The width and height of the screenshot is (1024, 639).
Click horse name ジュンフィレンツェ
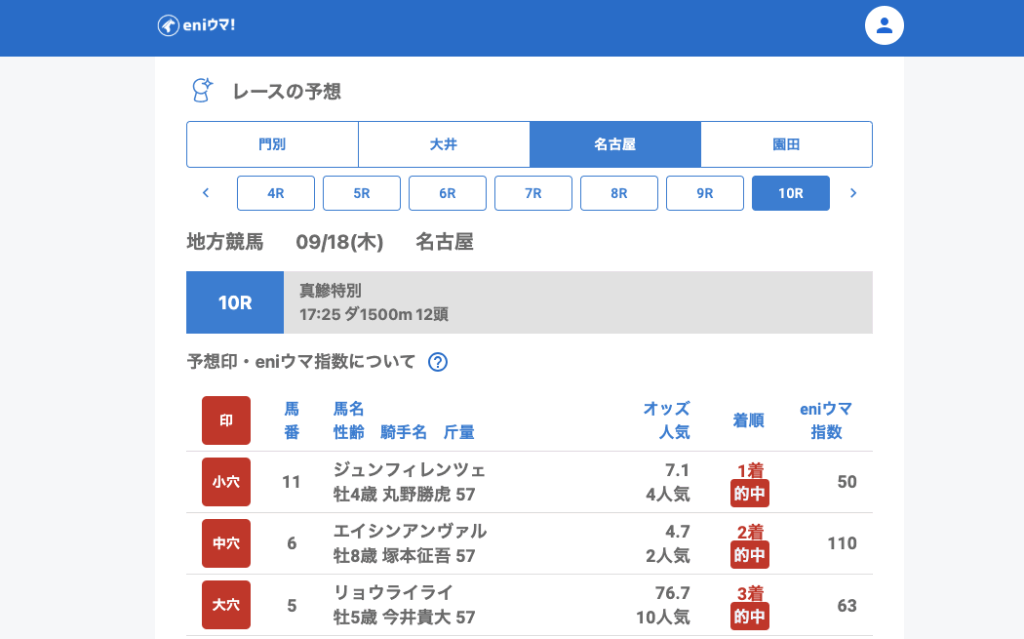[x=409, y=470]
